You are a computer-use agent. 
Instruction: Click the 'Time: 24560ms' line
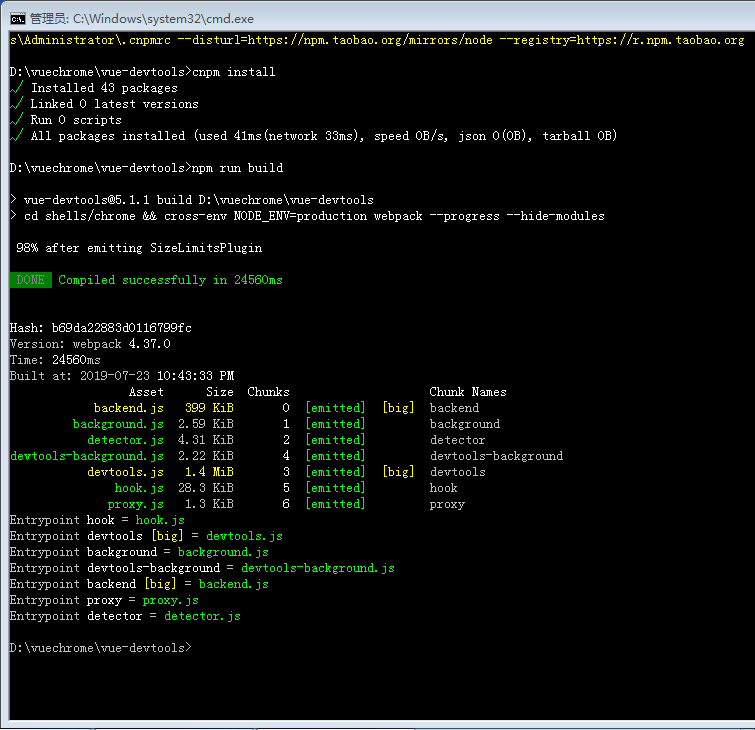(55, 360)
